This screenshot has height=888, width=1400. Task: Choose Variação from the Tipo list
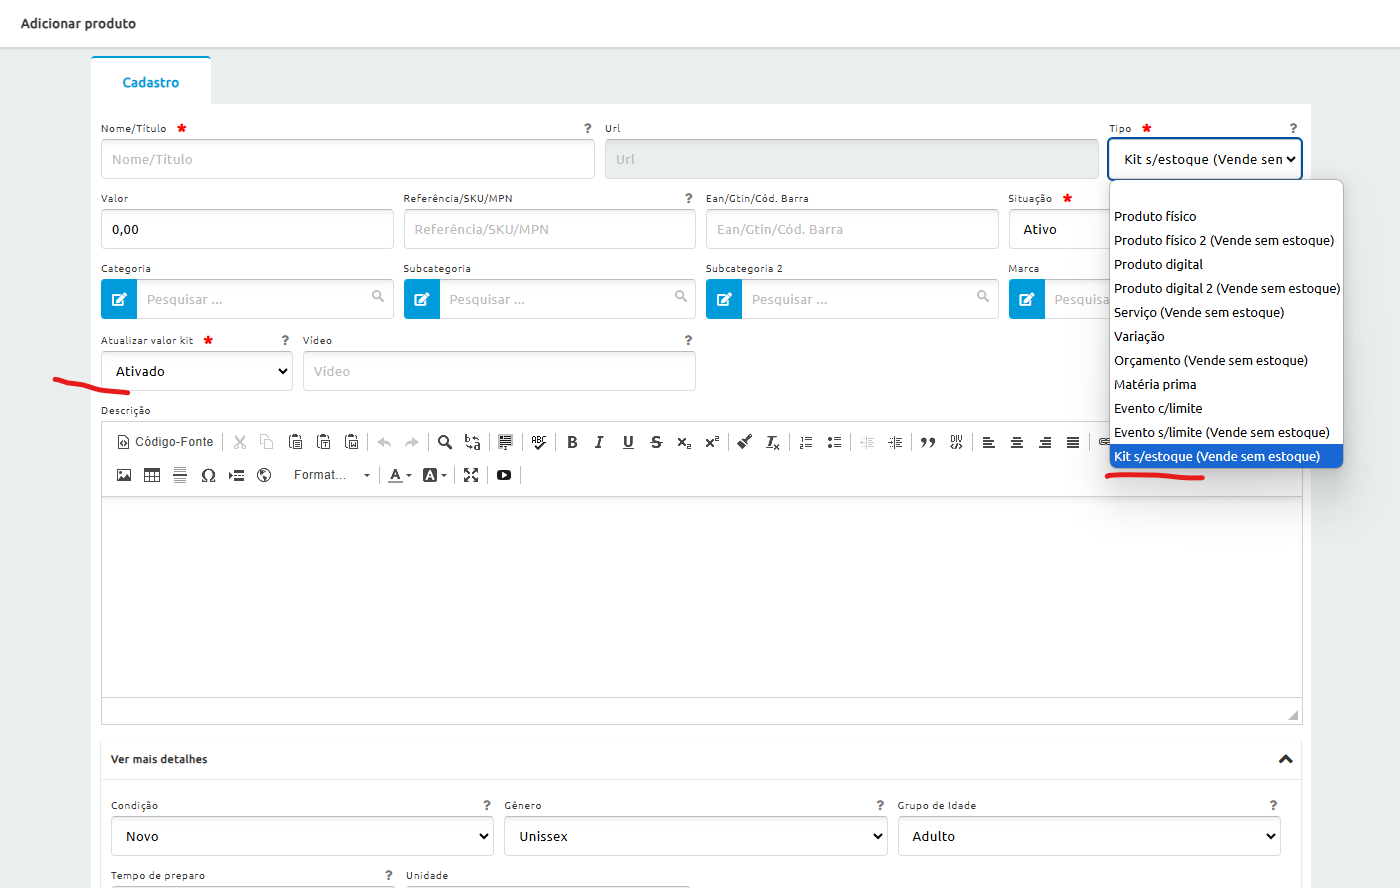click(1226, 336)
